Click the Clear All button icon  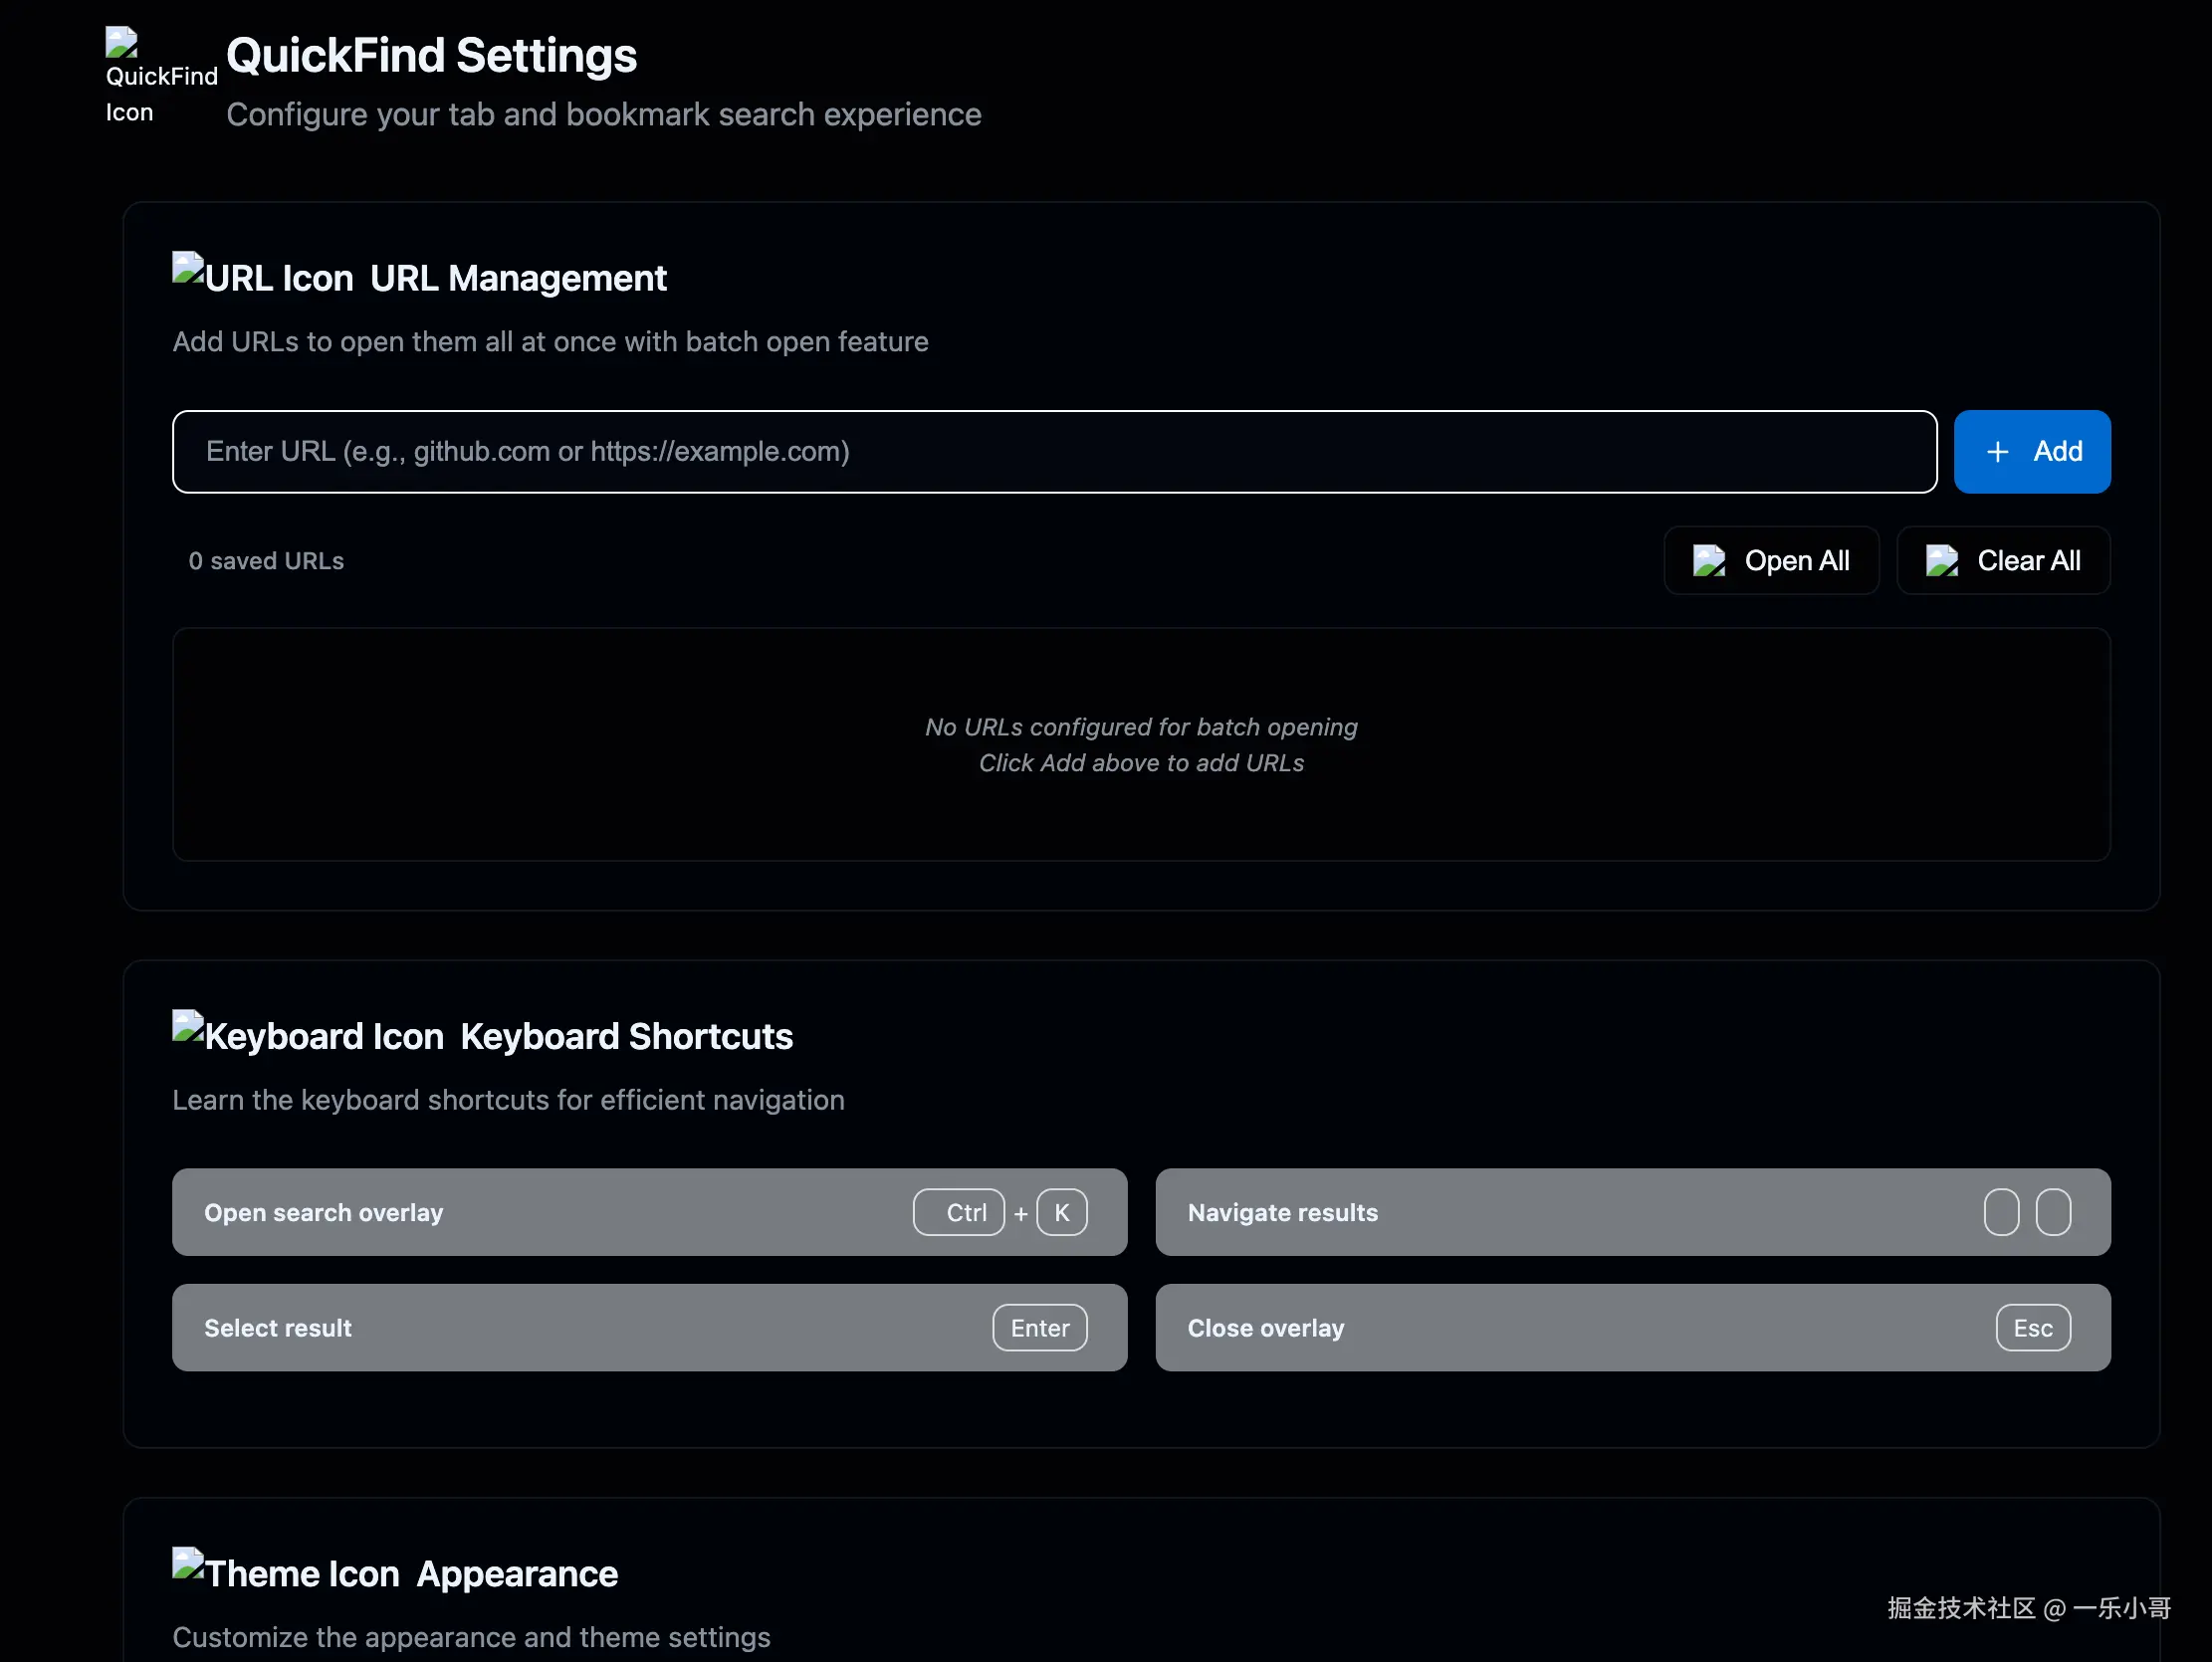1941,561
